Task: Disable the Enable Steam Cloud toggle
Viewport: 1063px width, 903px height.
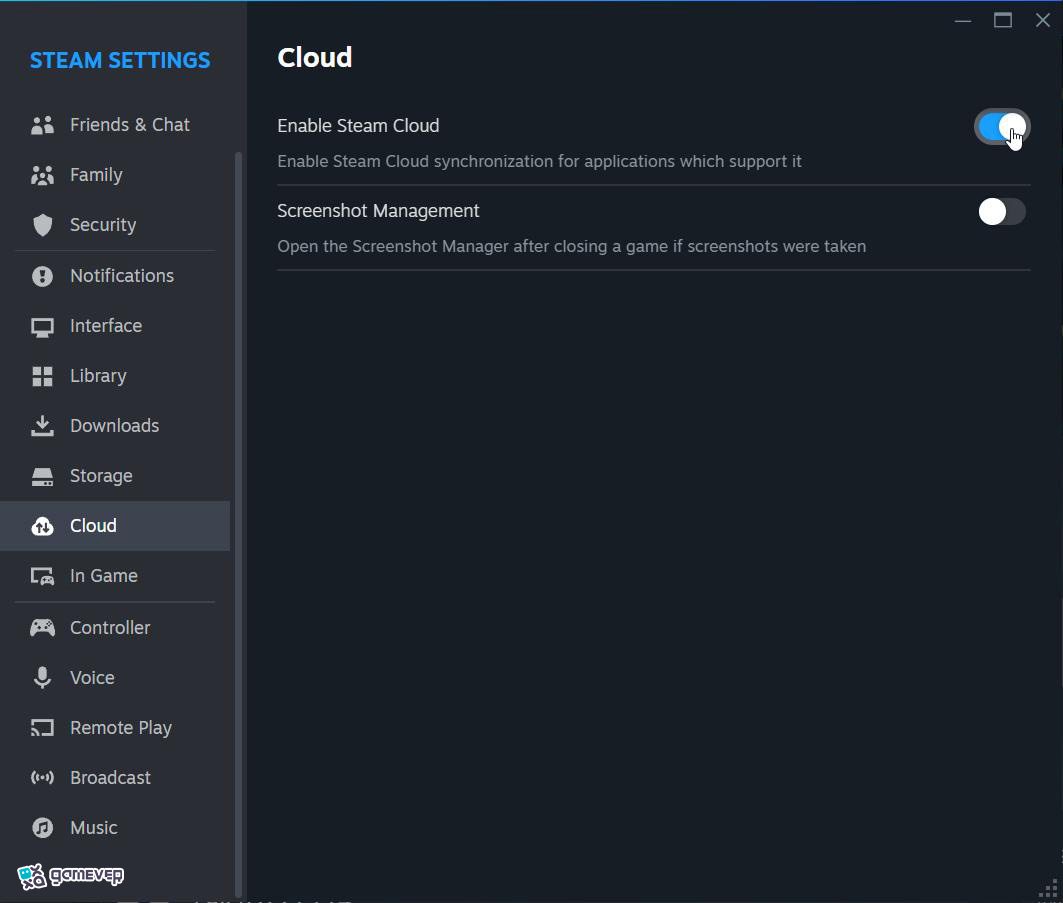Action: pyautogui.click(x=1001, y=127)
